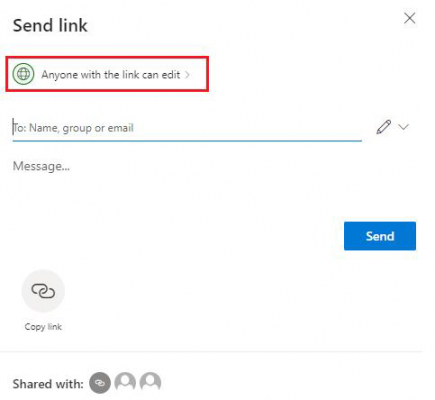Expand the permission dropdown arrow next to pencil
Image resolution: width=435 pixels, height=400 pixels.
403,127
